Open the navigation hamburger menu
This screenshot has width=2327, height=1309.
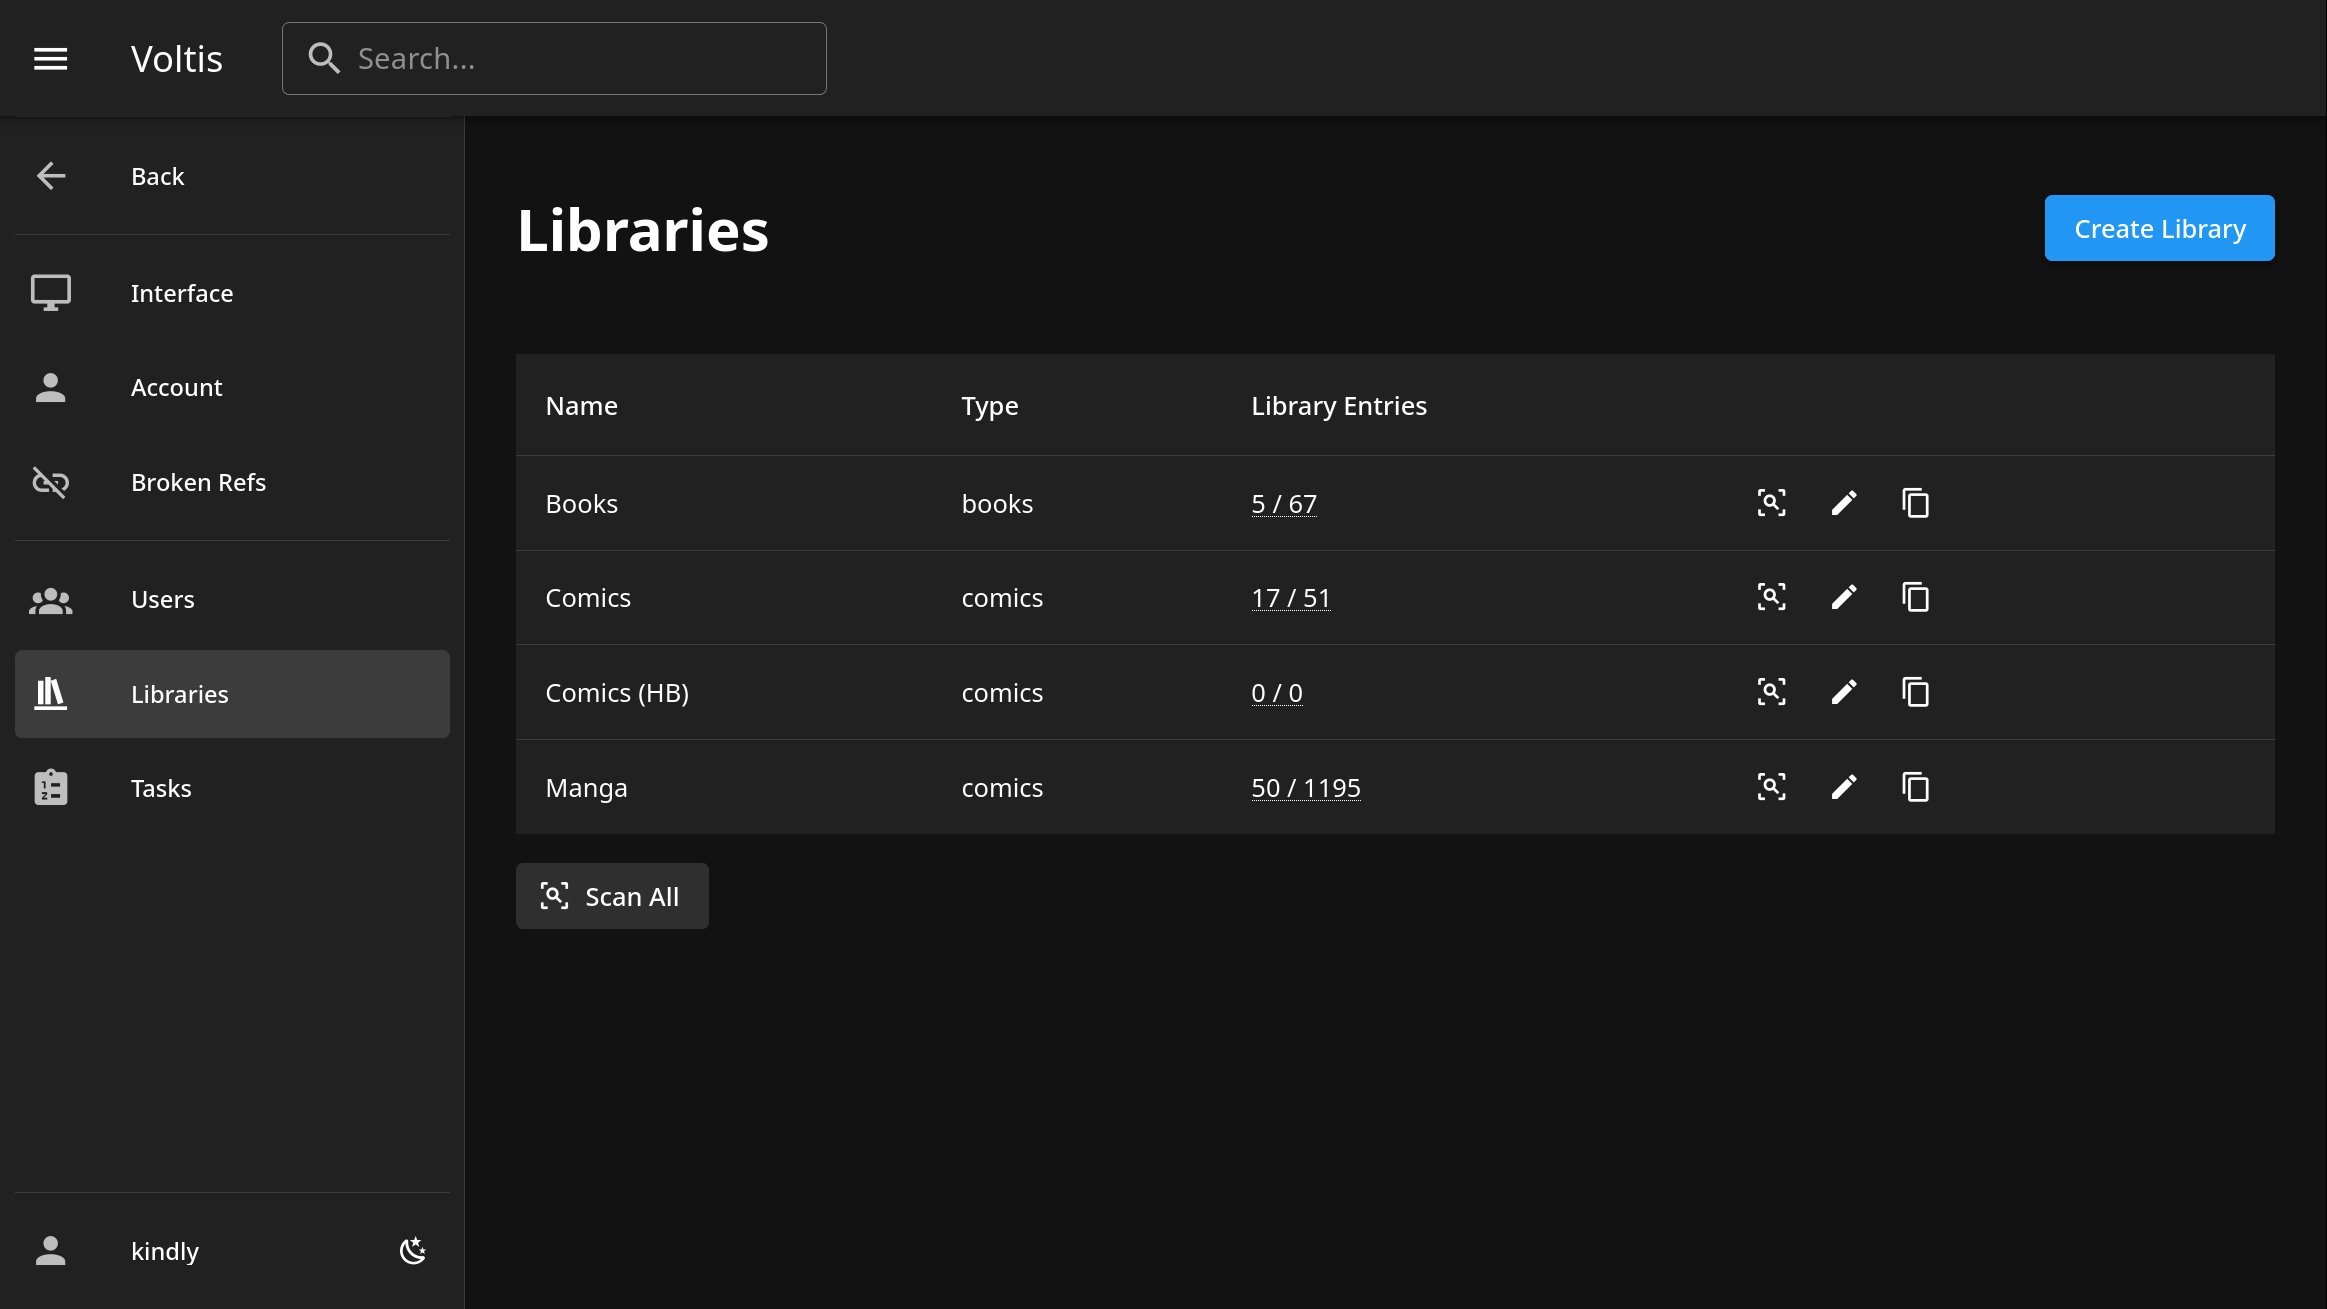point(50,58)
